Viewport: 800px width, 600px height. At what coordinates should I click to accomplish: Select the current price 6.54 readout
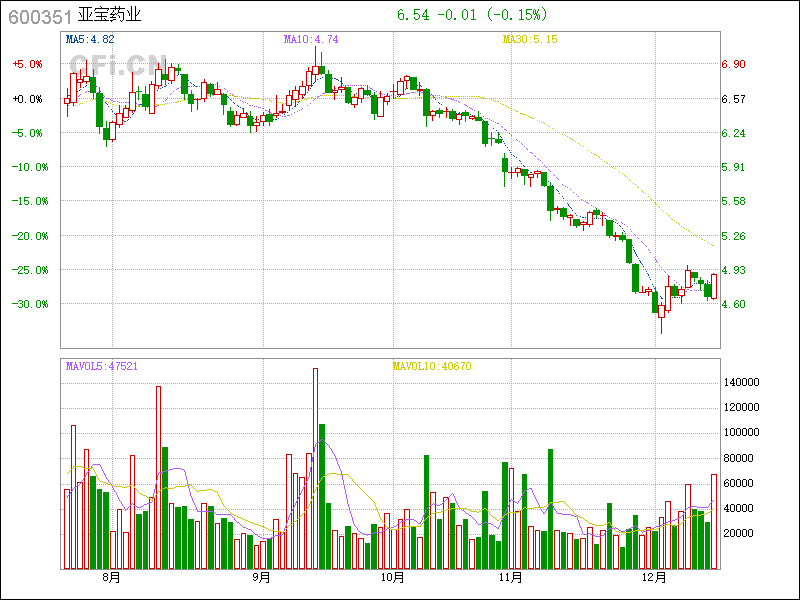pyautogui.click(x=413, y=15)
